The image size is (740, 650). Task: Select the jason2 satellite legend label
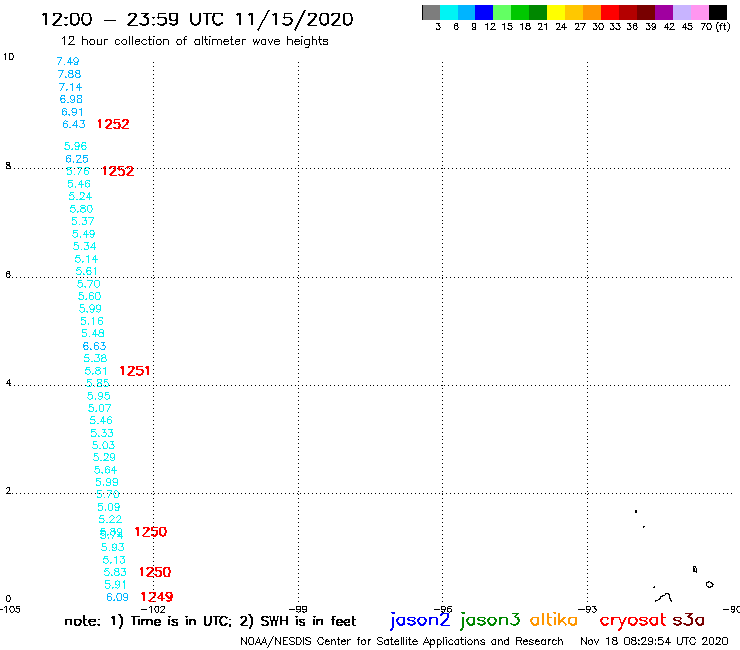(420, 620)
